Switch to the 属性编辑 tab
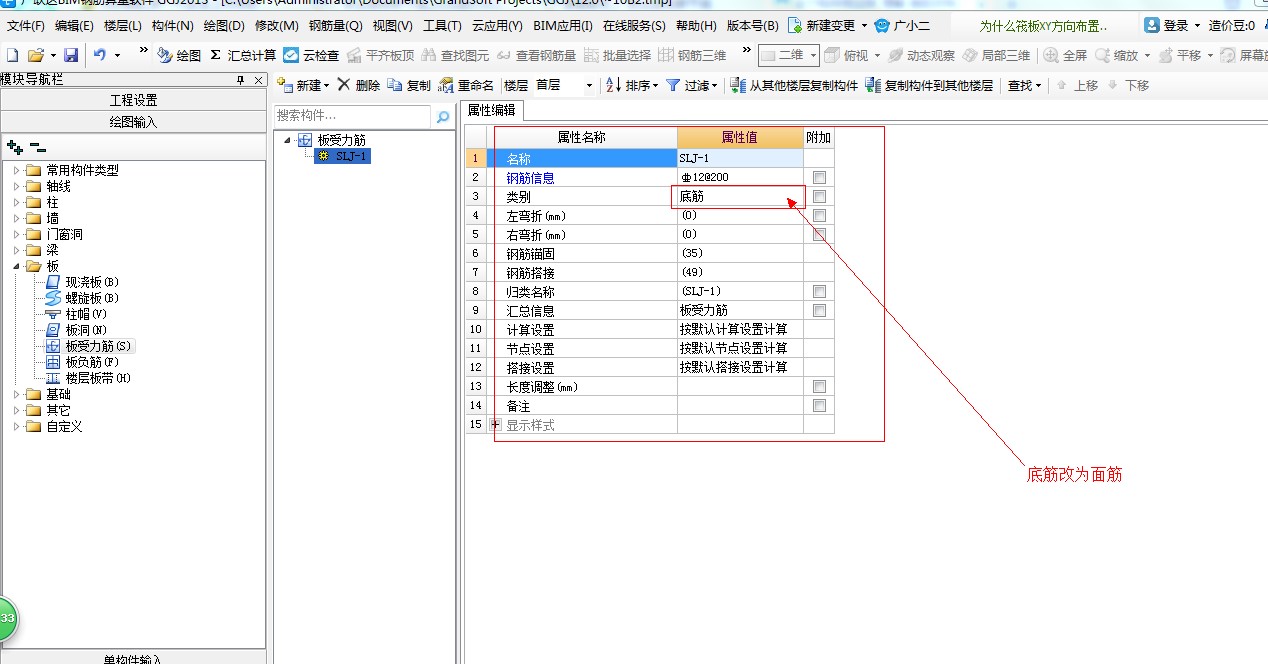The height and width of the screenshot is (664, 1268). click(x=492, y=110)
